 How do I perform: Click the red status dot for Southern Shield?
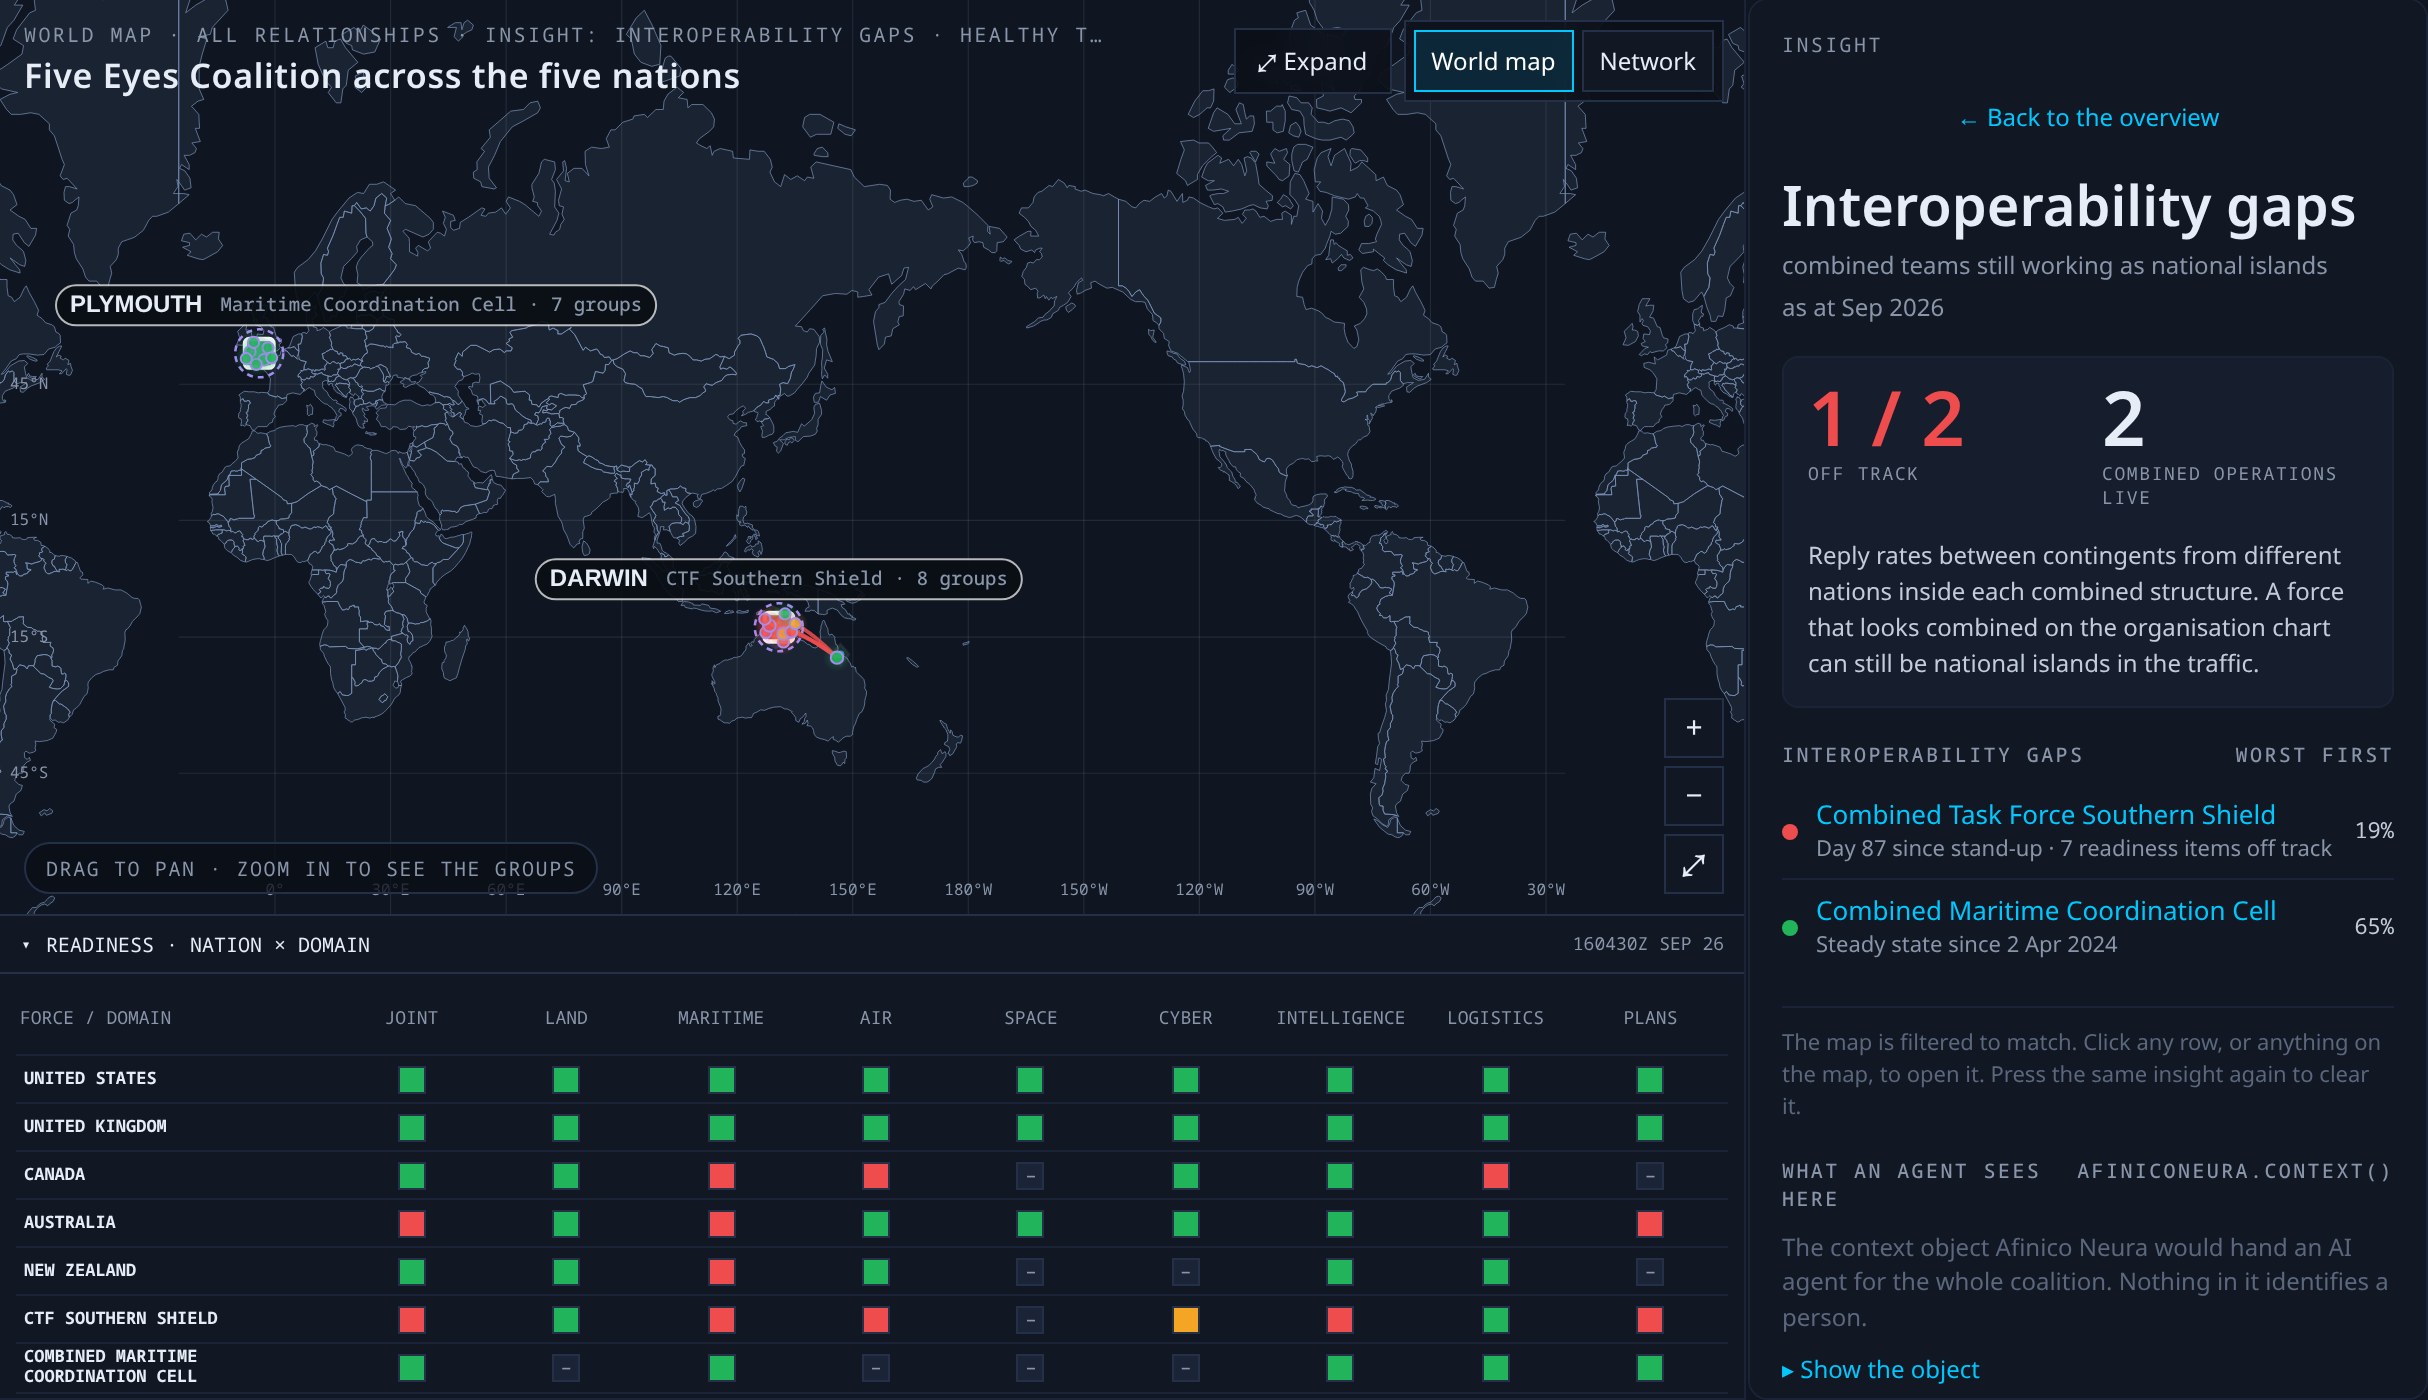[x=1790, y=832]
